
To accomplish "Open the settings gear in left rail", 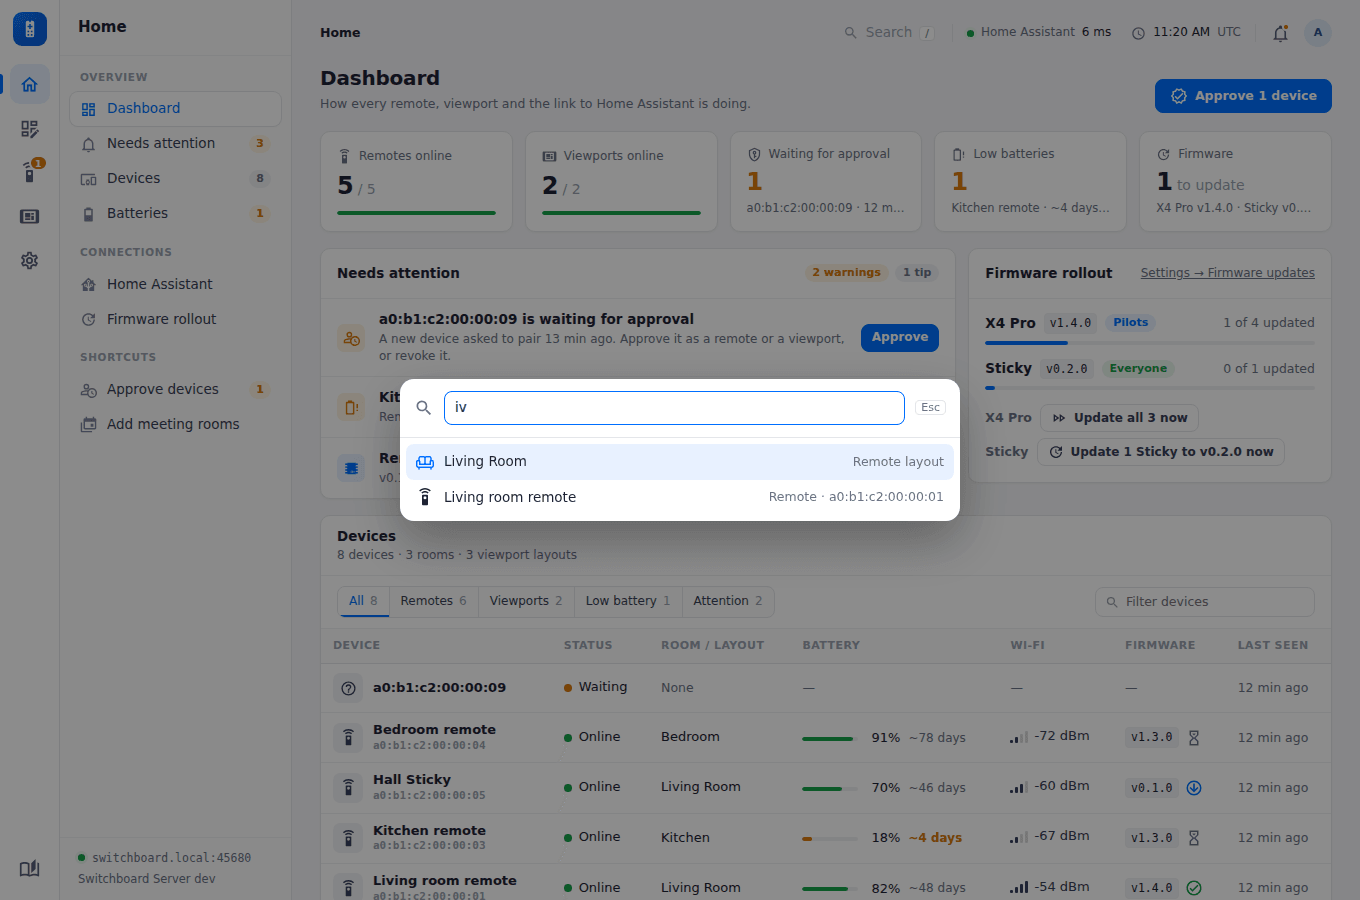I will click(29, 261).
